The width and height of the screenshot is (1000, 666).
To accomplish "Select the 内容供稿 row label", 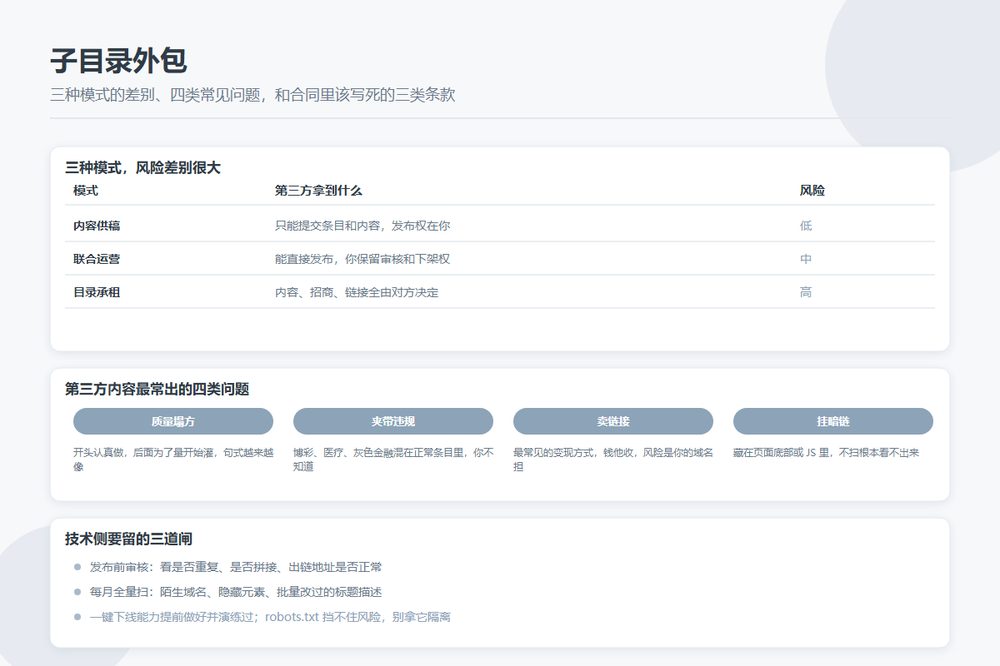I will point(96,226).
